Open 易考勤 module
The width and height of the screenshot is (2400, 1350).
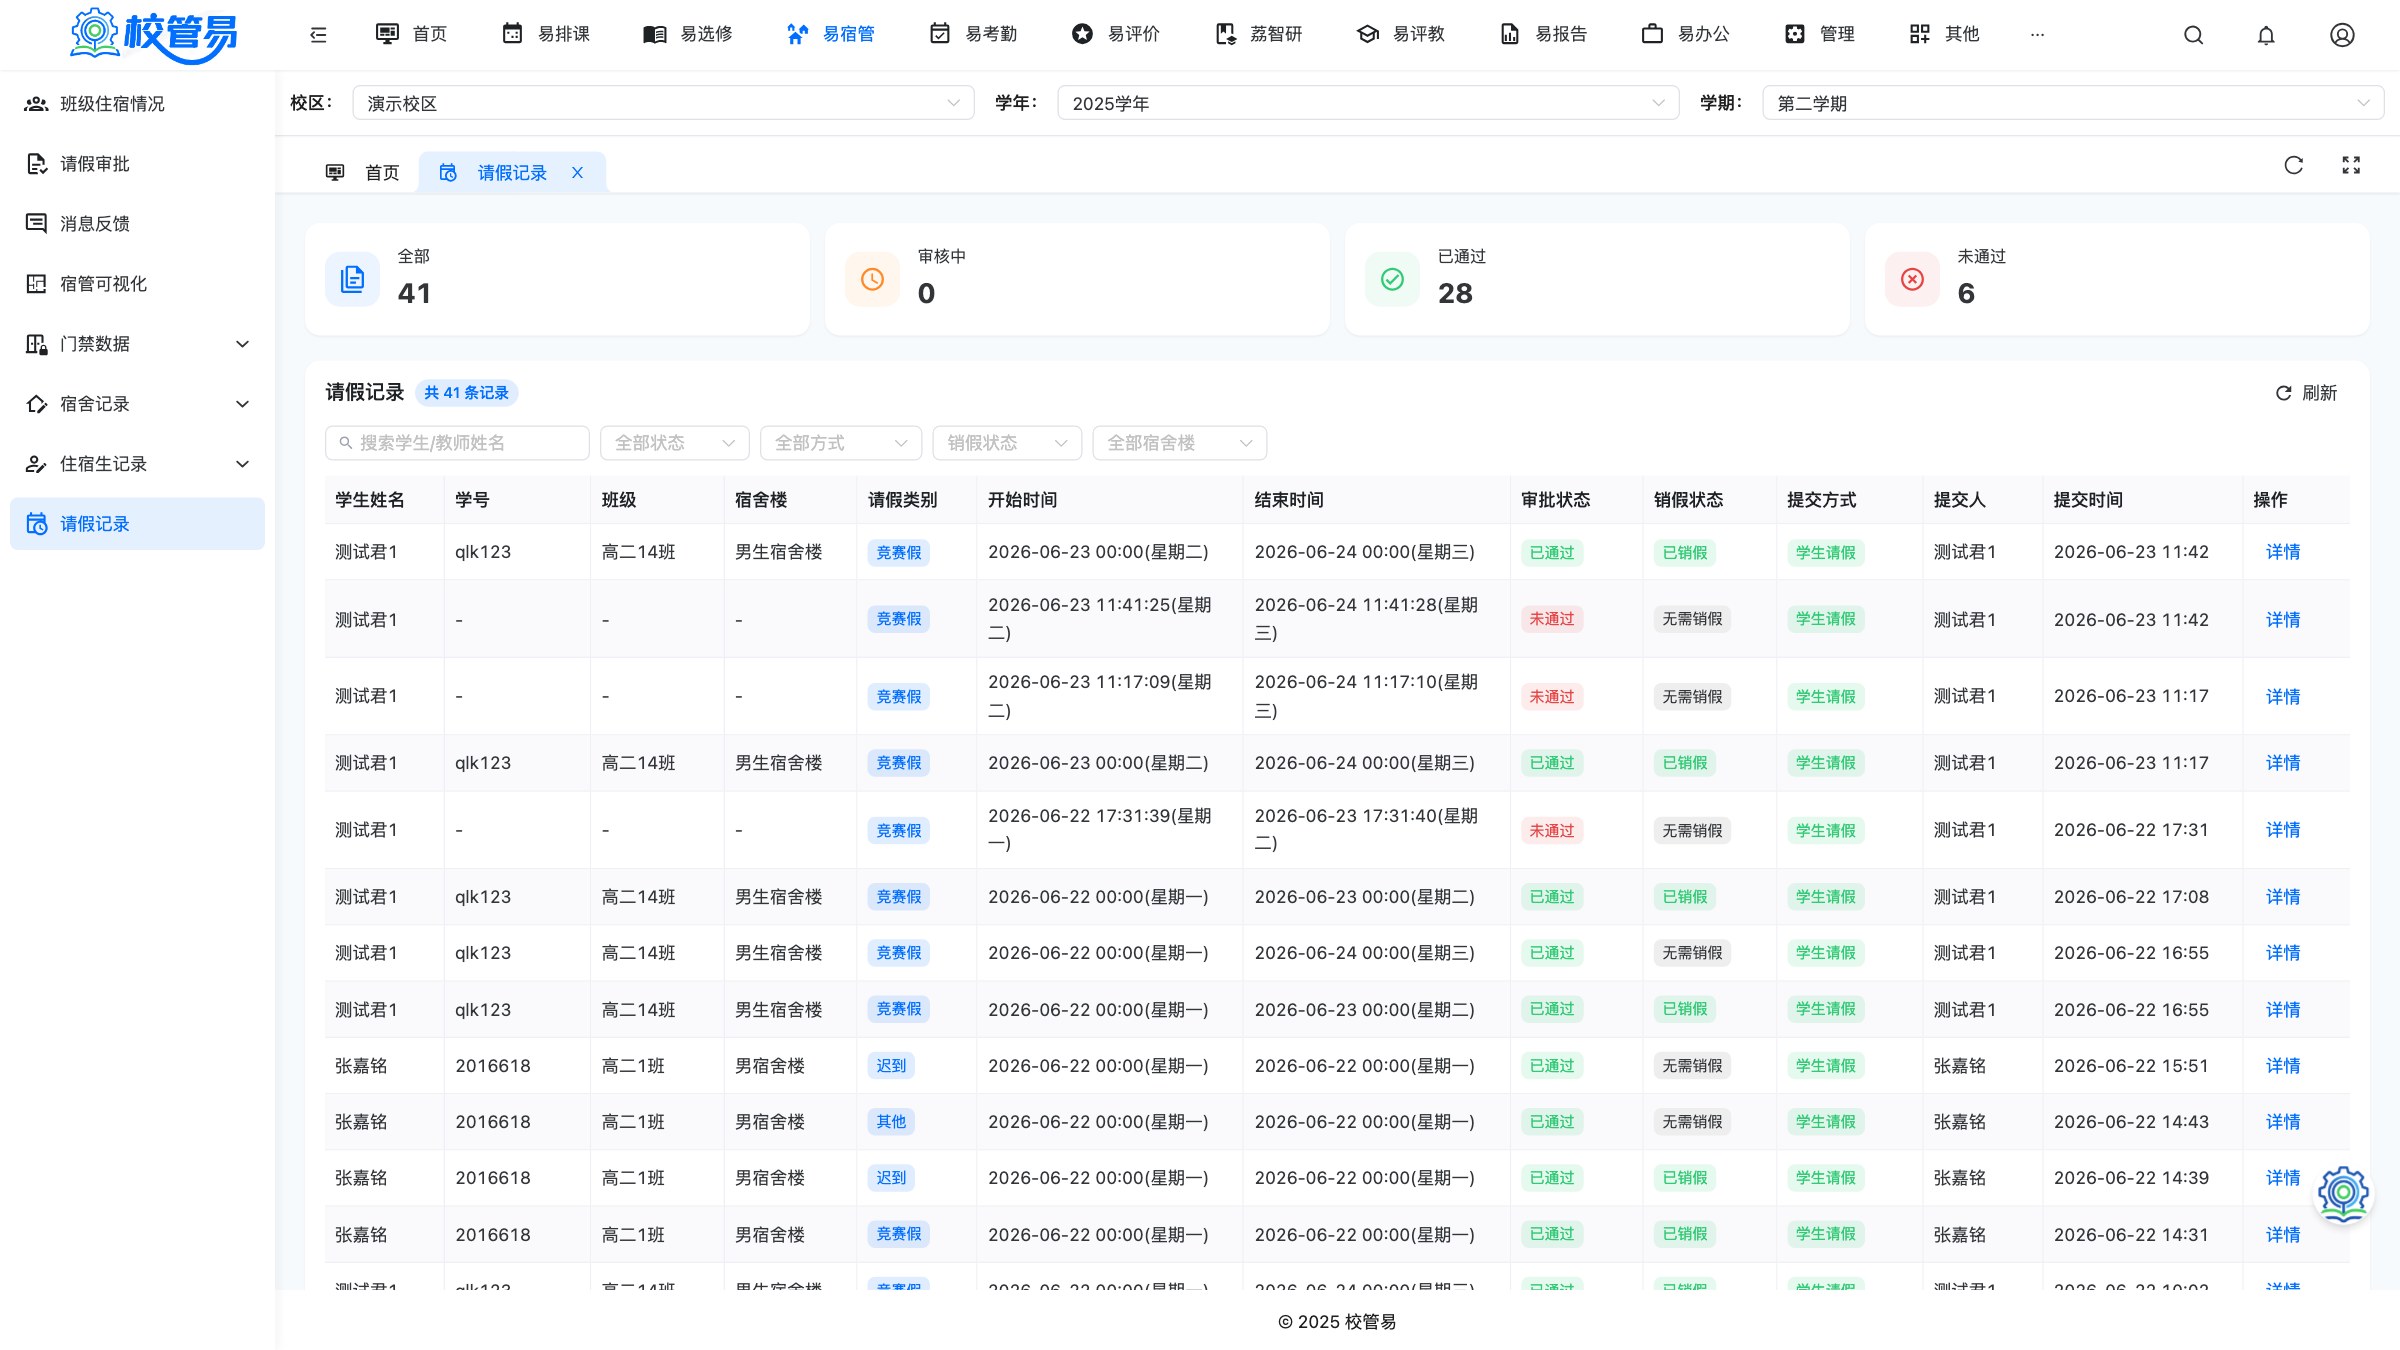coord(973,34)
